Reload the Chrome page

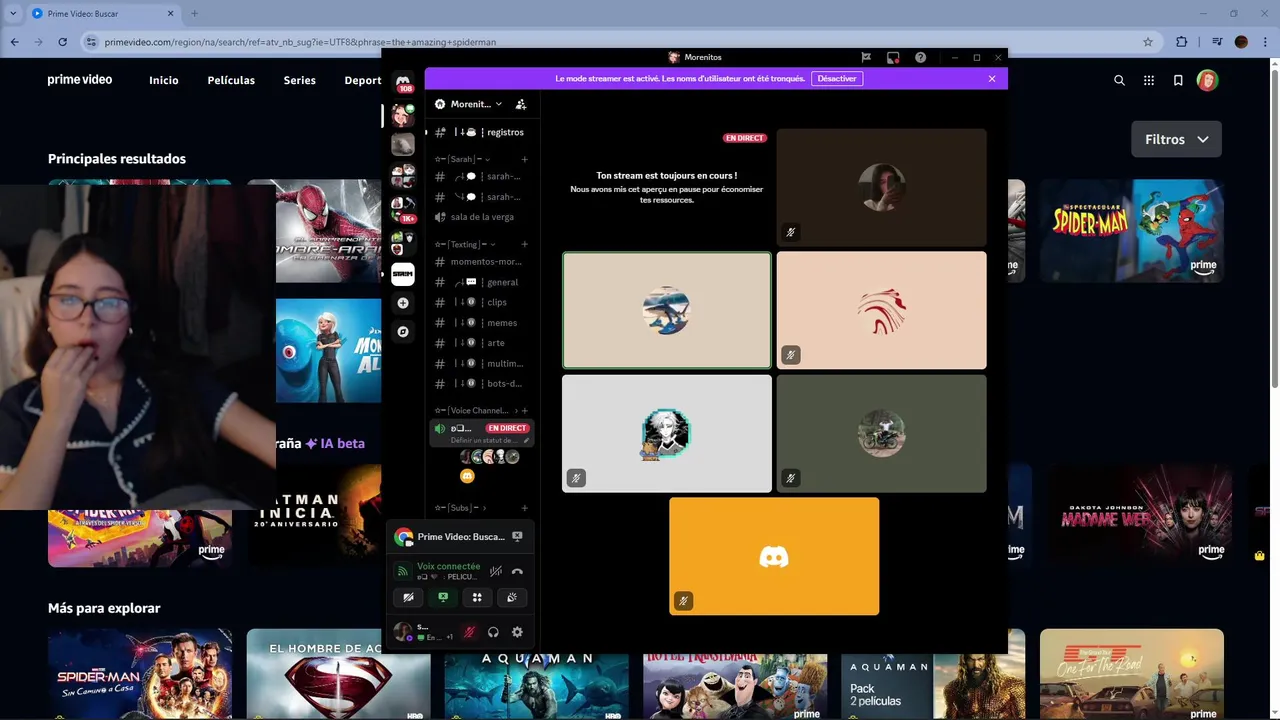pos(63,42)
